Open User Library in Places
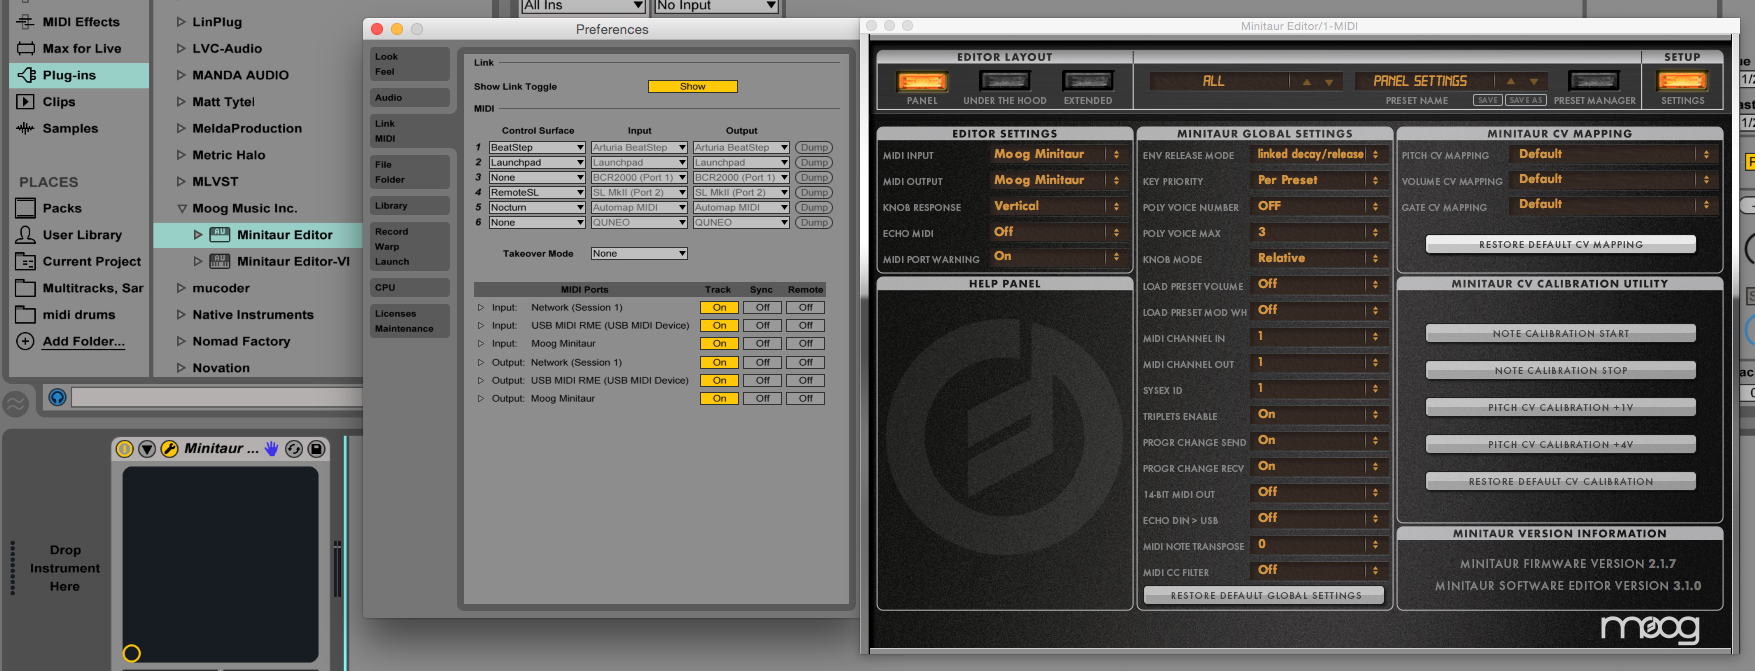This screenshot has height=671, width=1755. (80, 235)
